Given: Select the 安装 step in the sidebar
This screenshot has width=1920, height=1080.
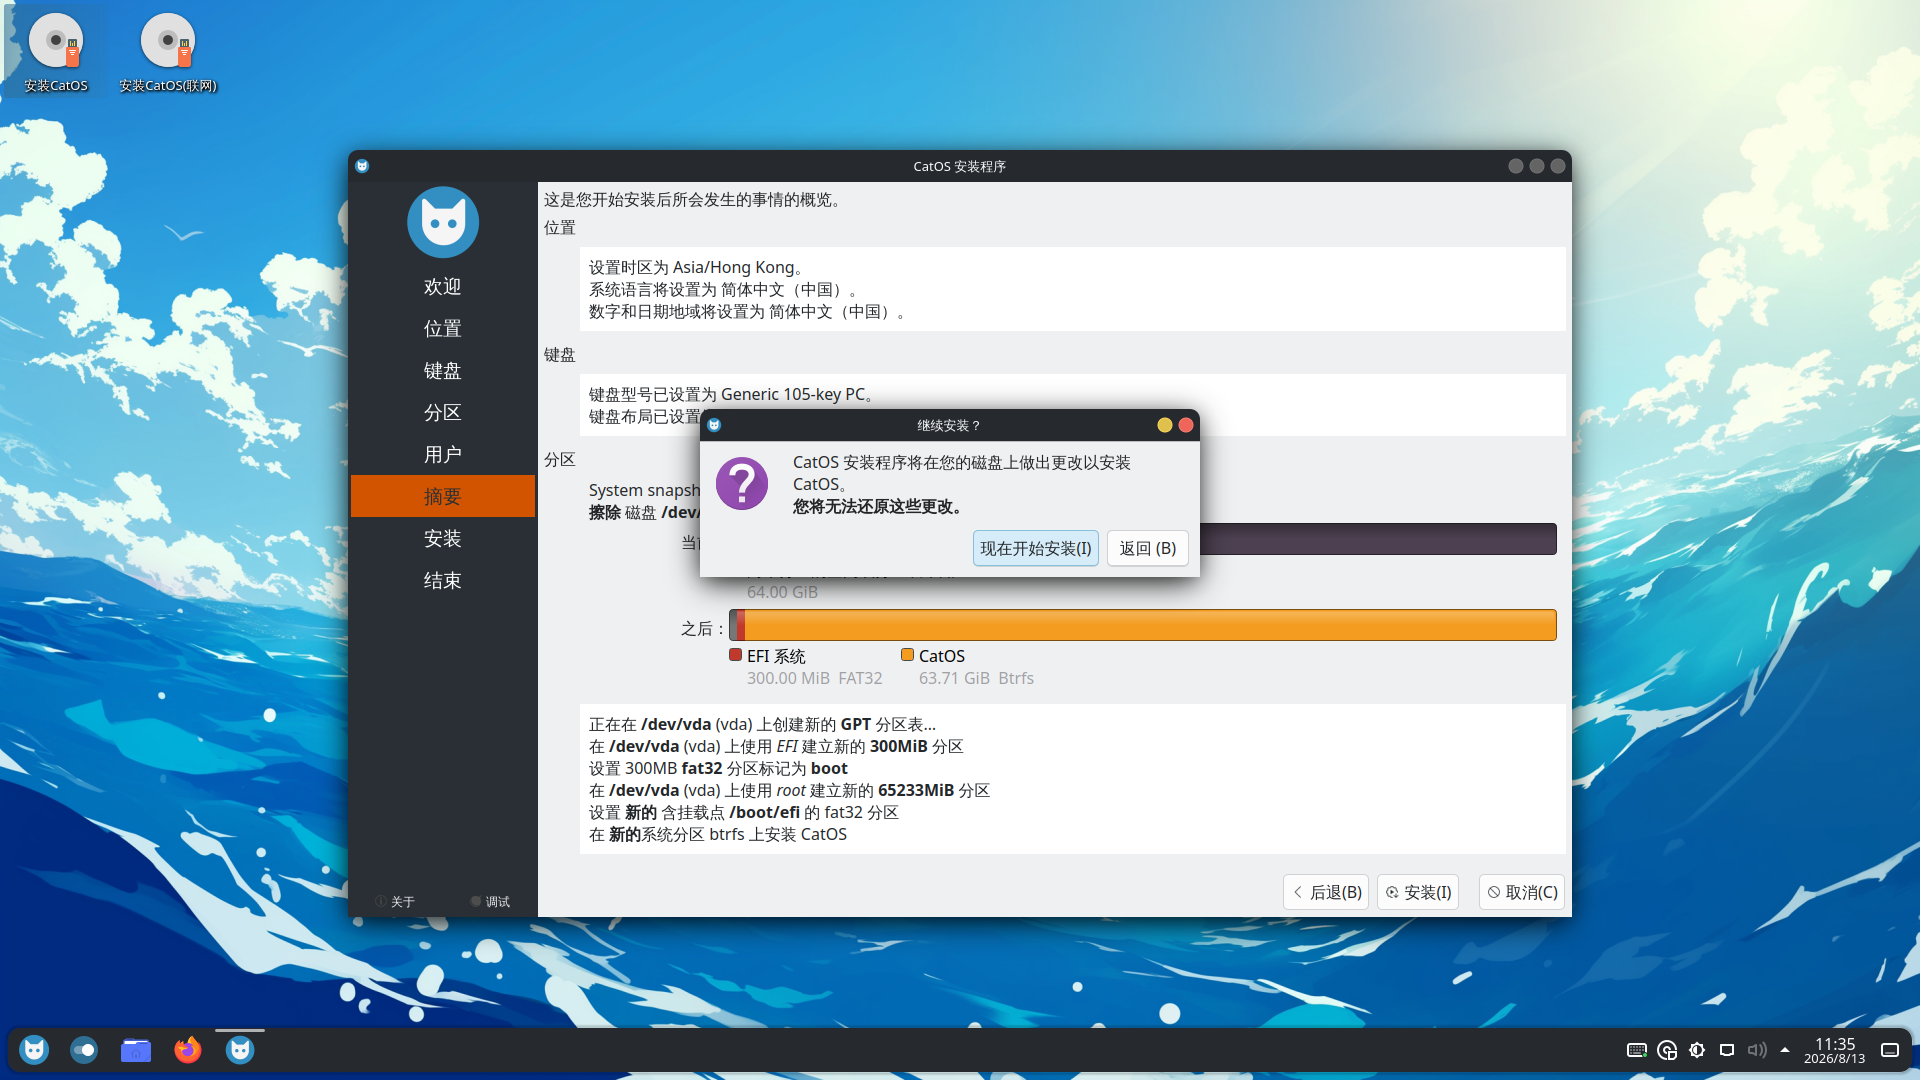Looking at the screenshot, I should [x=443, y=539].
